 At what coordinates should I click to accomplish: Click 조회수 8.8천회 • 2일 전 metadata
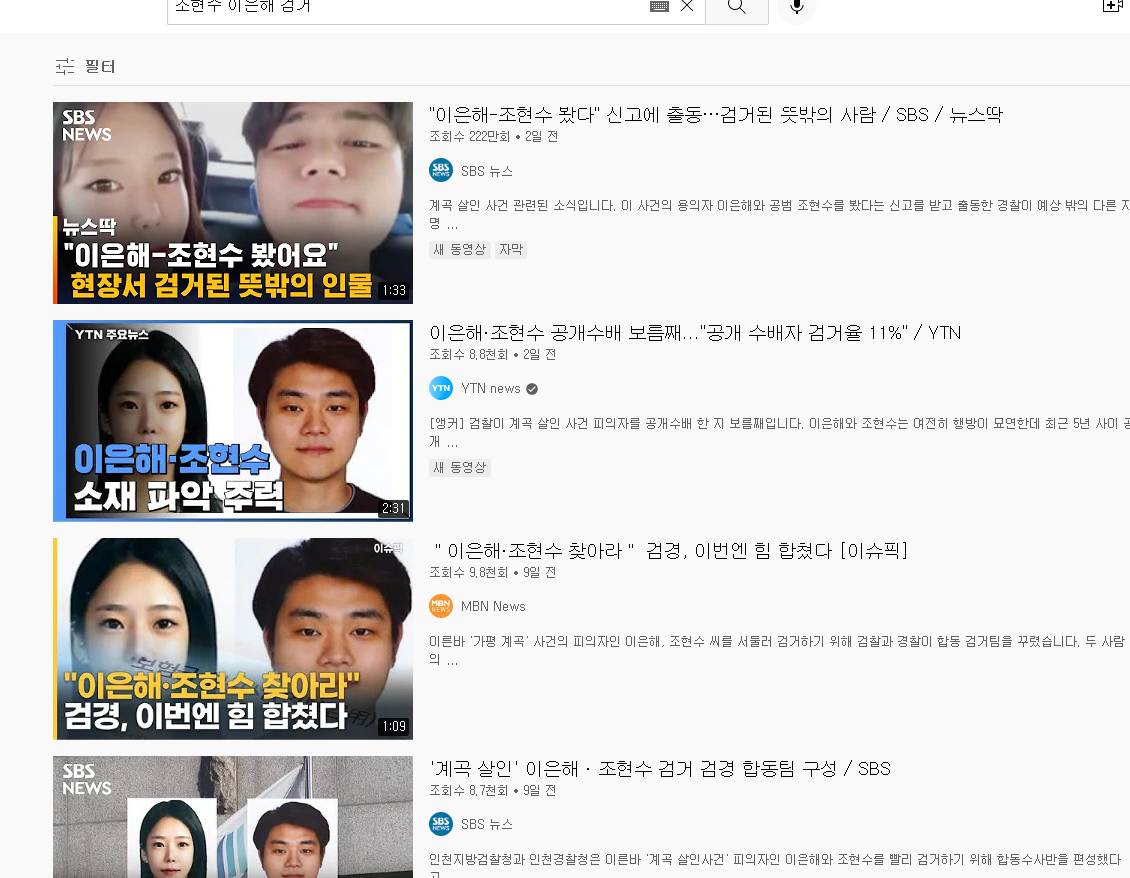click(x=493, y=355)
